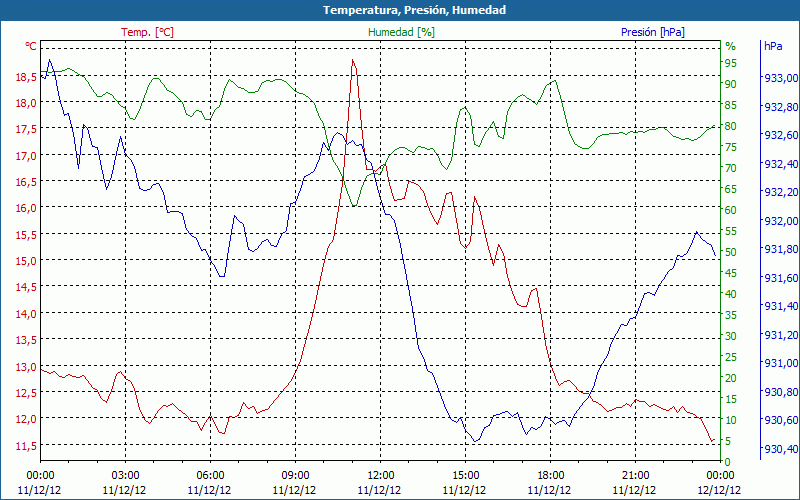
Task: Select the green "Humedad [%]" legend label
Action: (402, 32)
